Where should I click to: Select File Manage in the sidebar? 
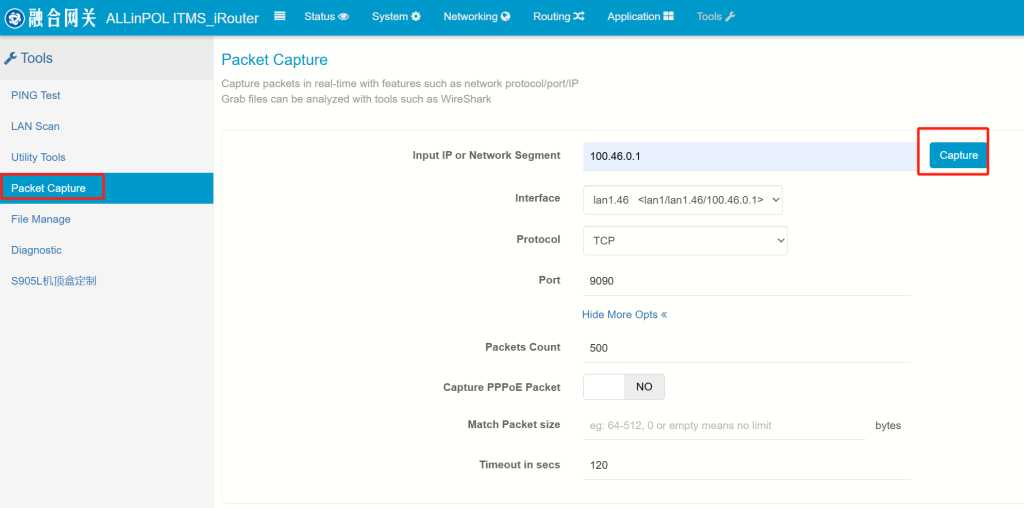click(40, 219)
